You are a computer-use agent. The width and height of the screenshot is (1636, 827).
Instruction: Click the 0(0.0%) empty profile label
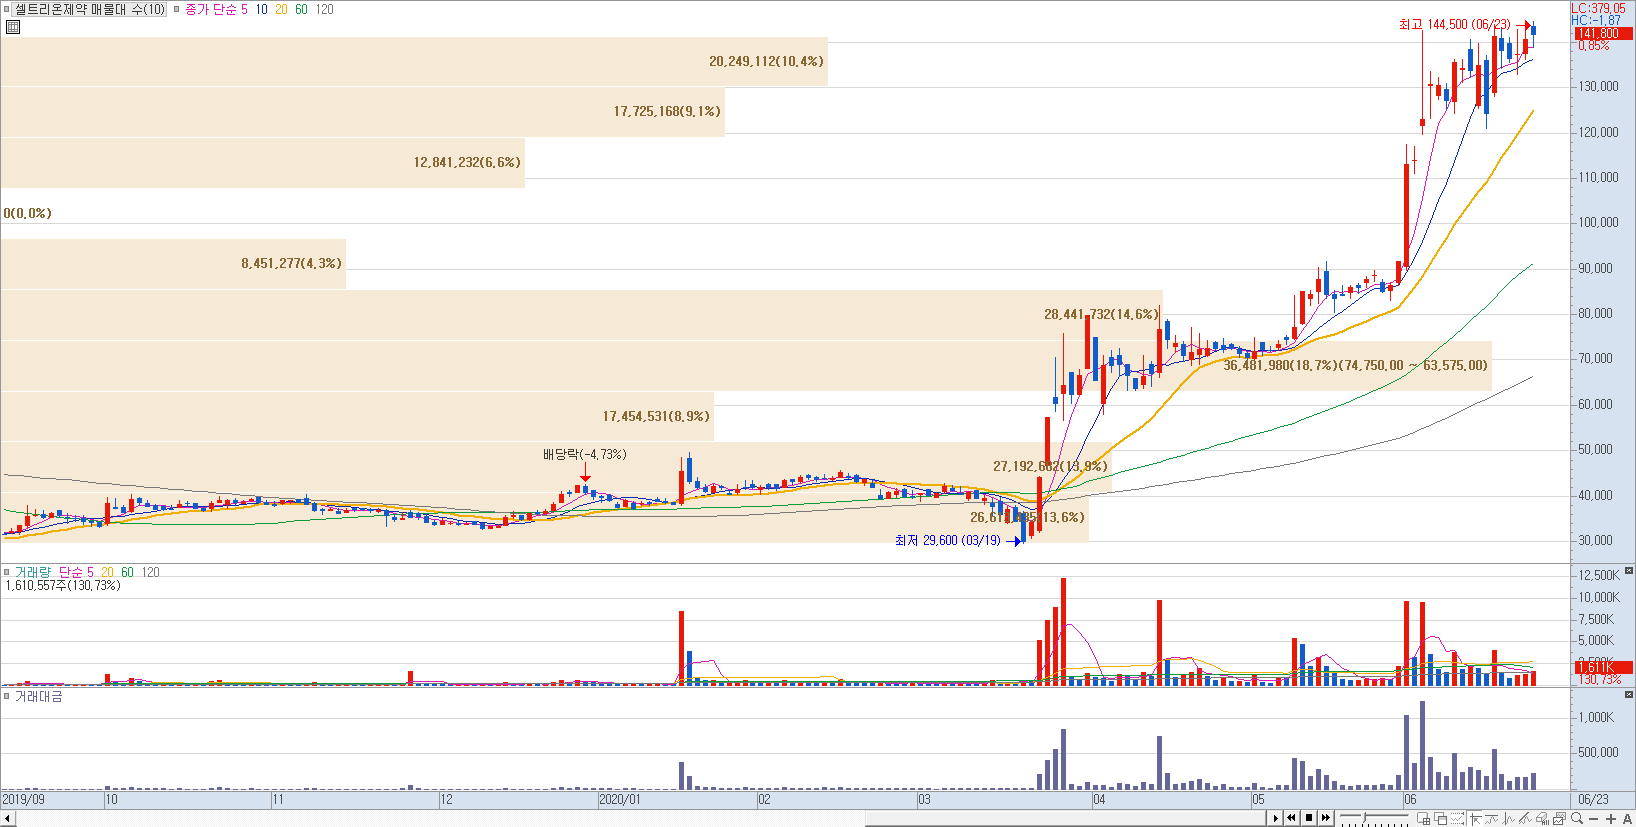tap(27, 213)
